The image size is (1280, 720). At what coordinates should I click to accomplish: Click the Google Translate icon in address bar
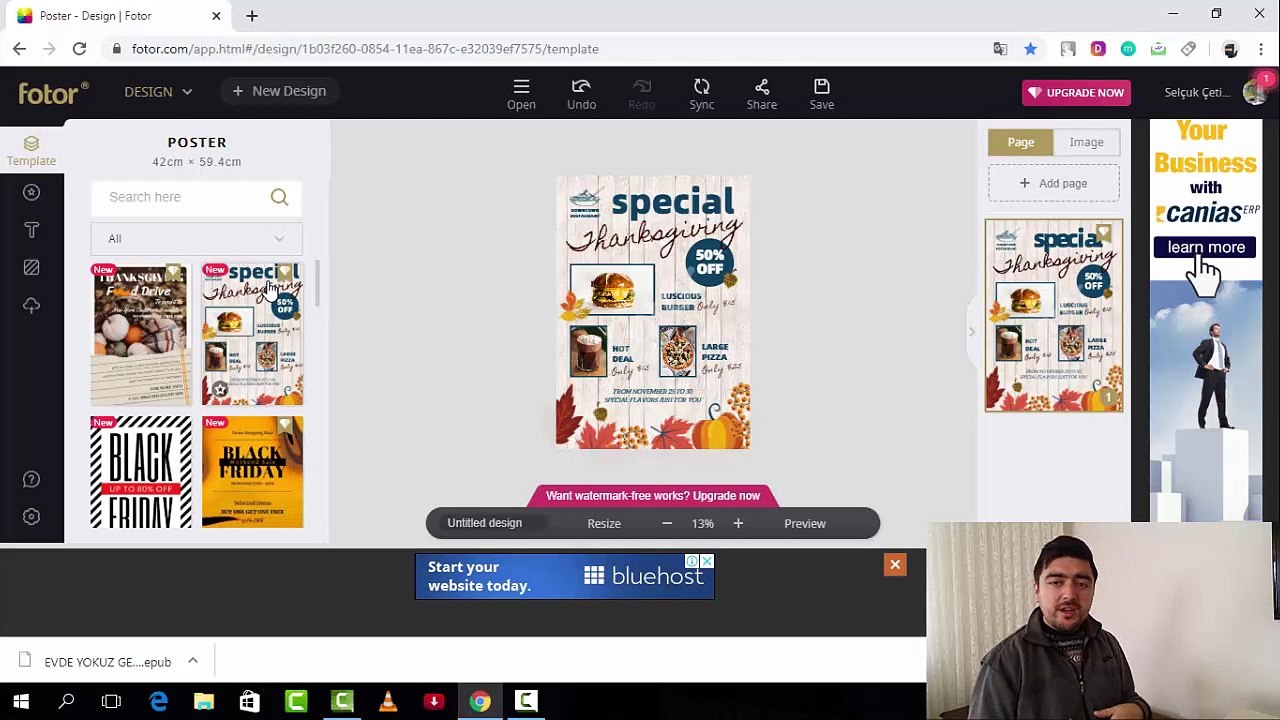tap(1000, 49)
